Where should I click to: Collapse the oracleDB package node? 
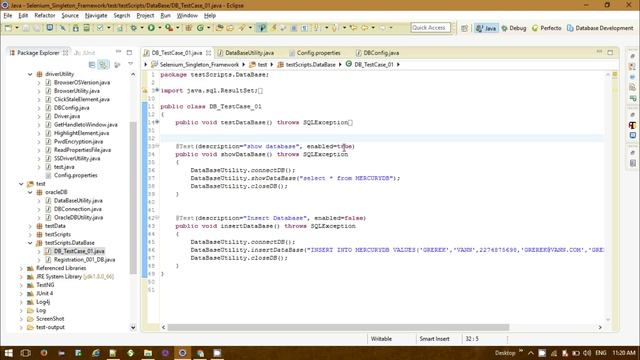(x=30, y=192)
